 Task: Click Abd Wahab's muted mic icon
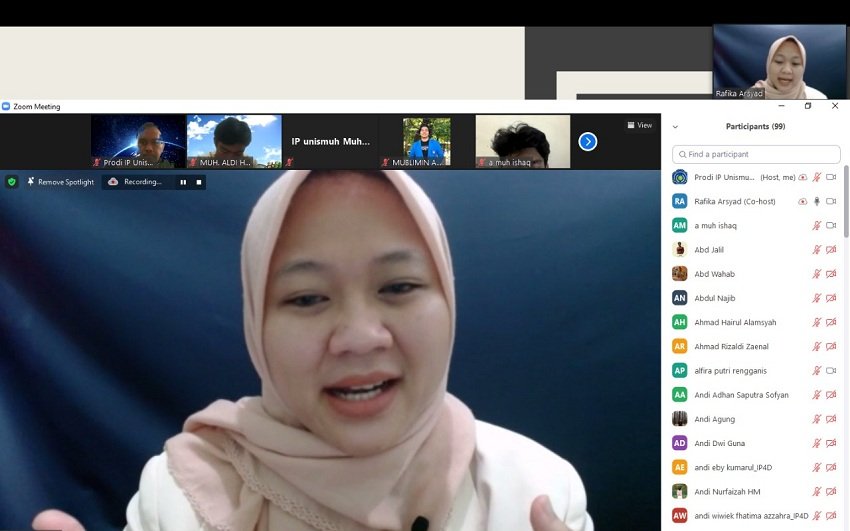(x=817, y=274)
